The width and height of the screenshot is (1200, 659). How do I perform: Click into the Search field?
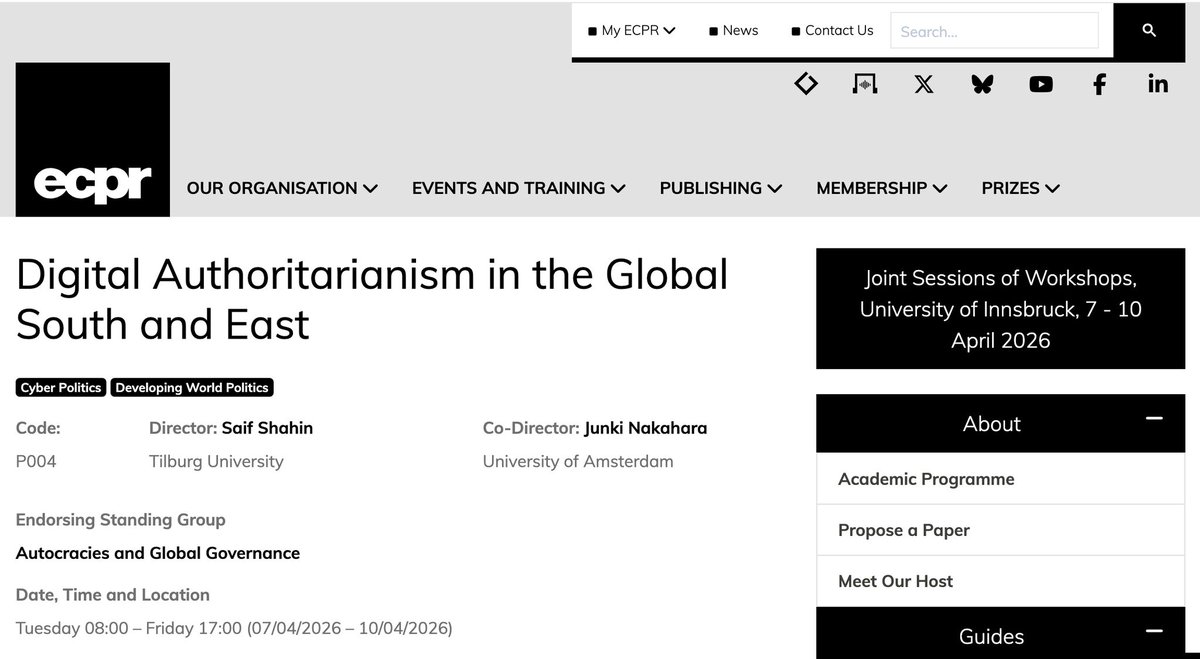(x=994, y=31)
